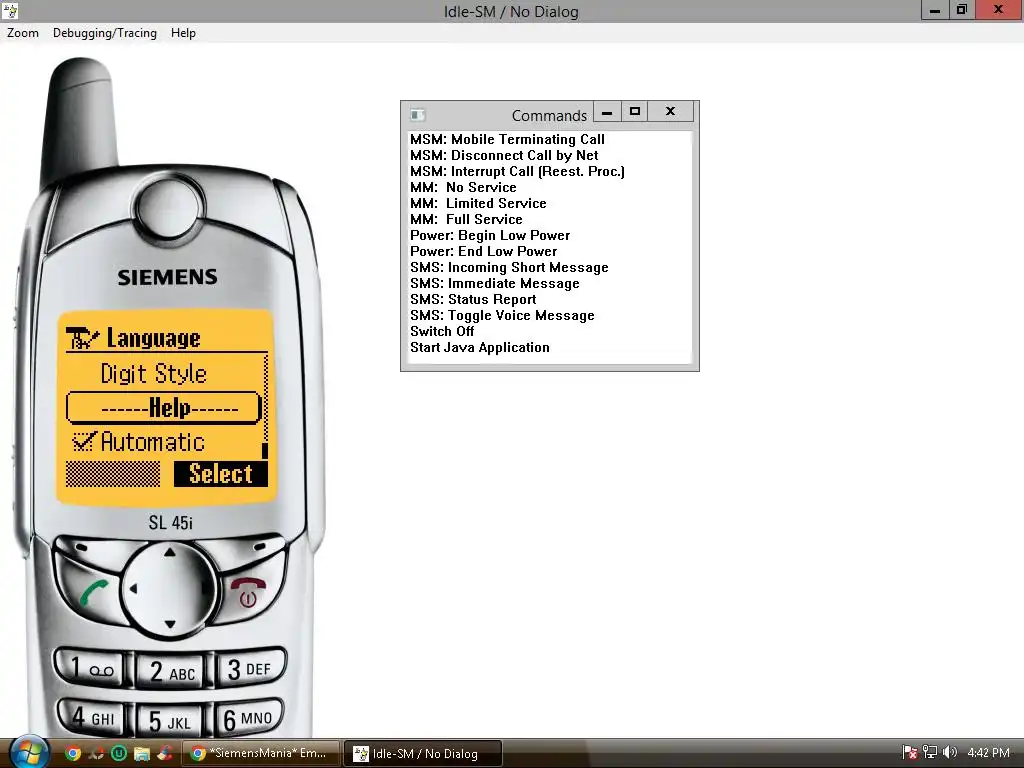
Task: Select MSM: Mobile Terminating Call command
Action: coord(507,139)
